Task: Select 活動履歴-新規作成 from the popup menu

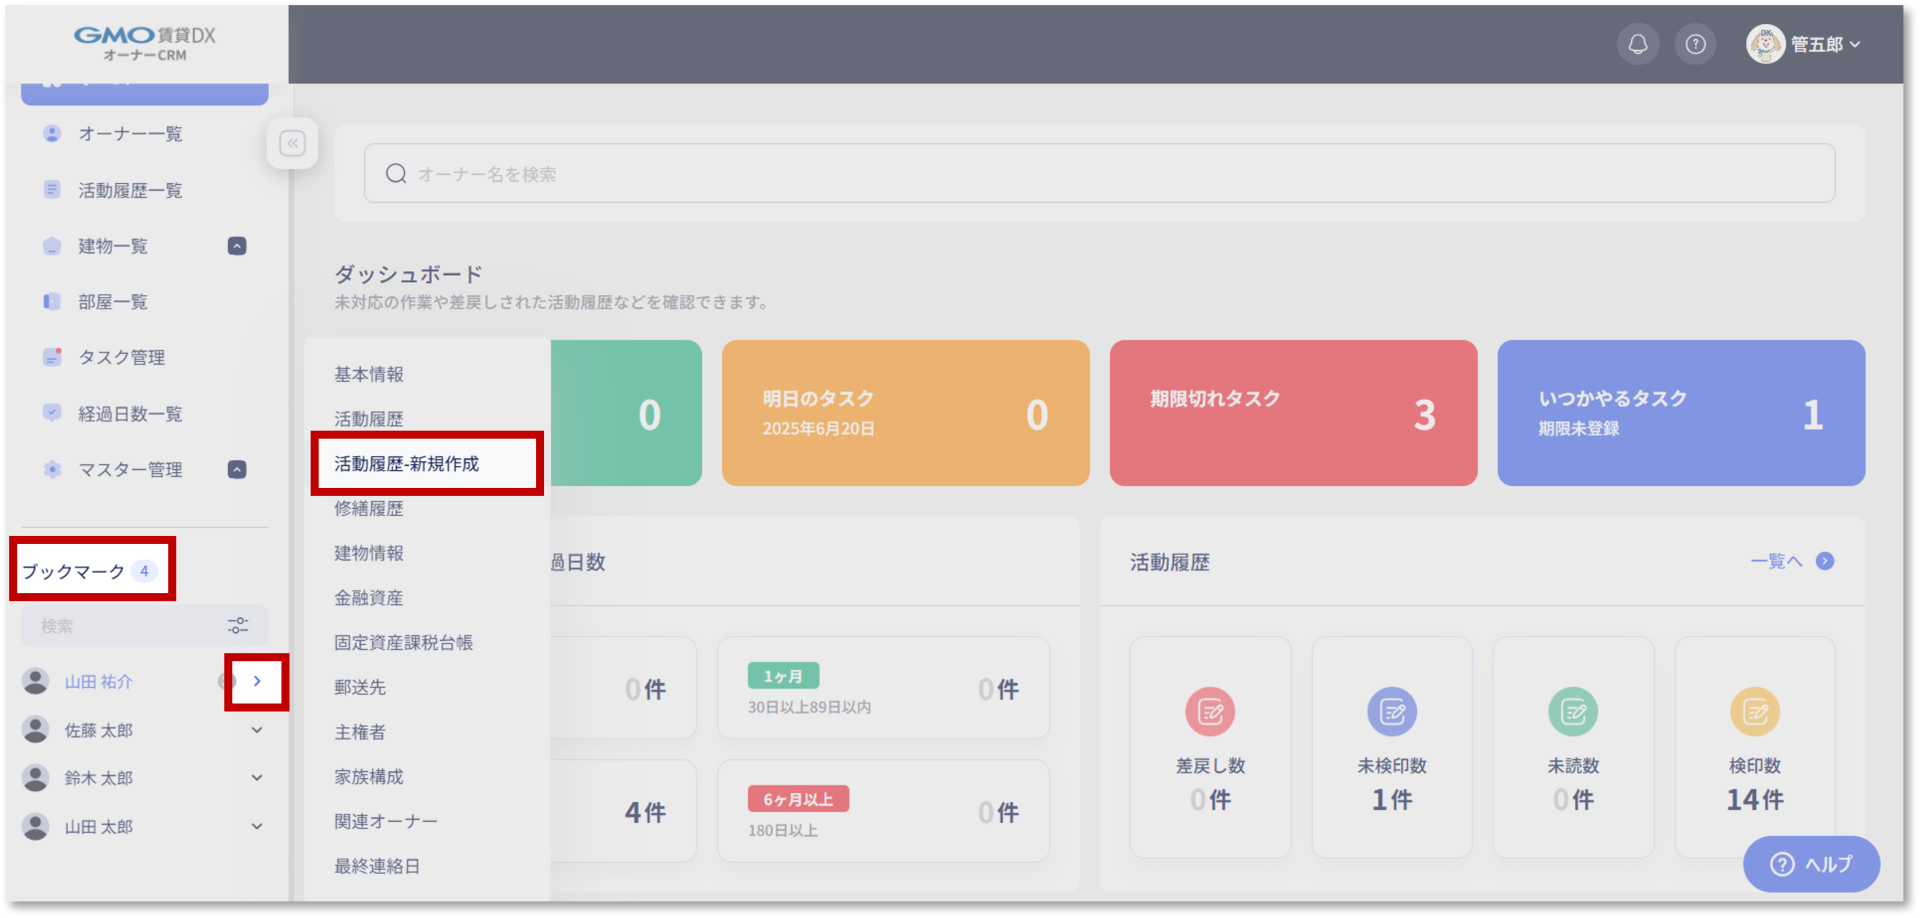Action: click(x=407, y=464)
